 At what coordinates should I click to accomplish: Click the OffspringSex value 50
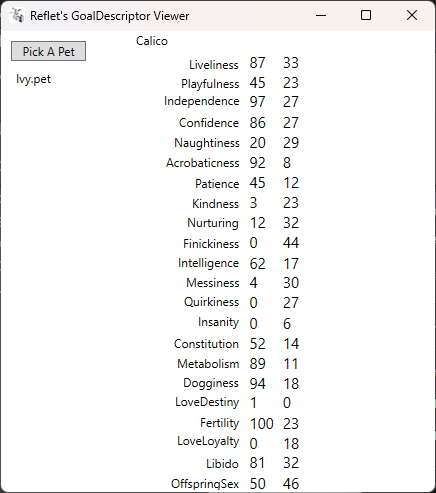click(257, 484)
